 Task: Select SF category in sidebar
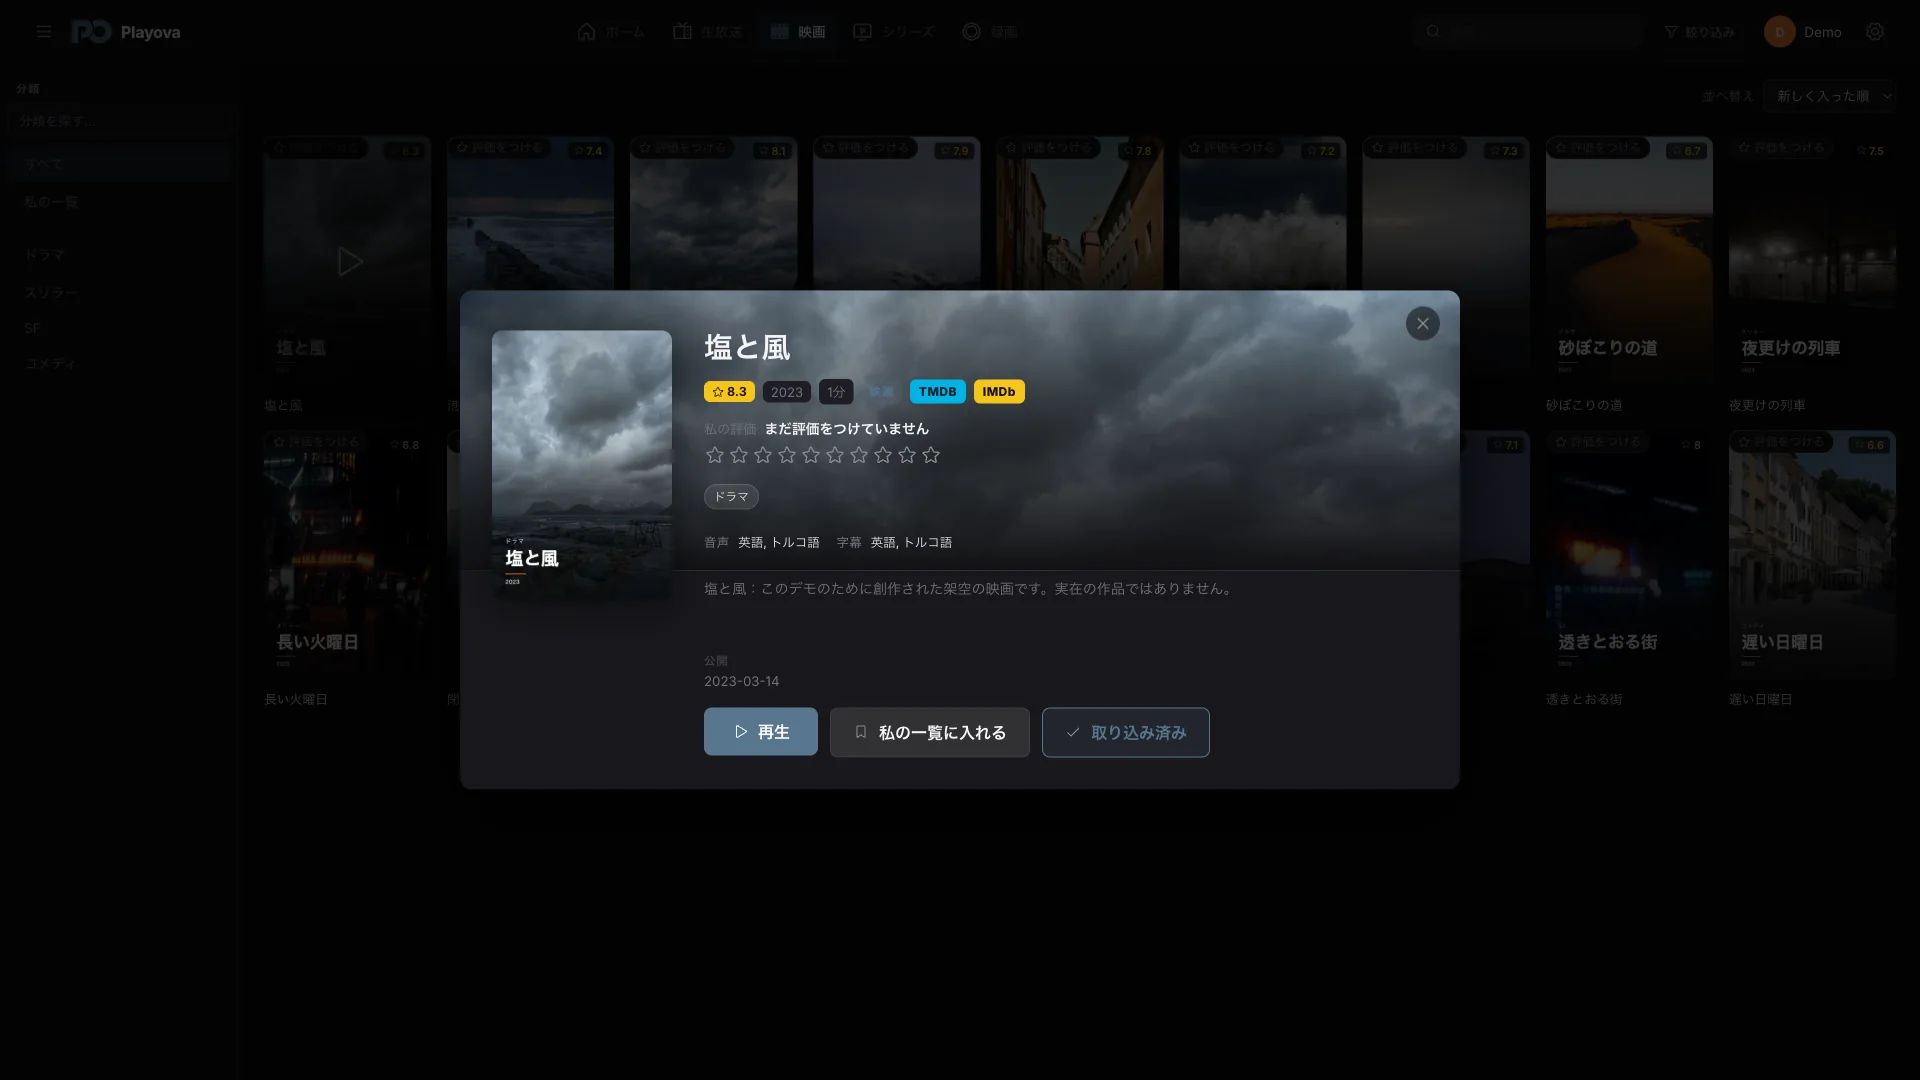pos(120,328)
